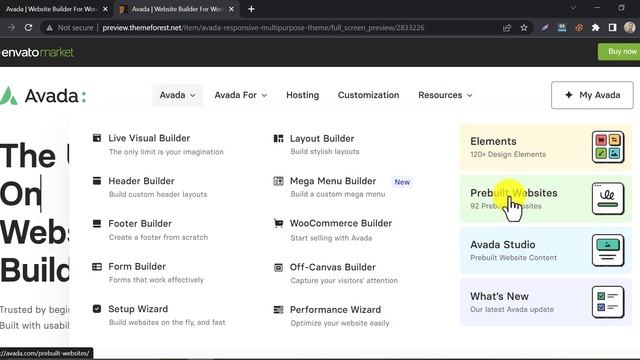640x360 pixels.
Task: Open the browser extensions puzzle icon
Action: point(596,28)
